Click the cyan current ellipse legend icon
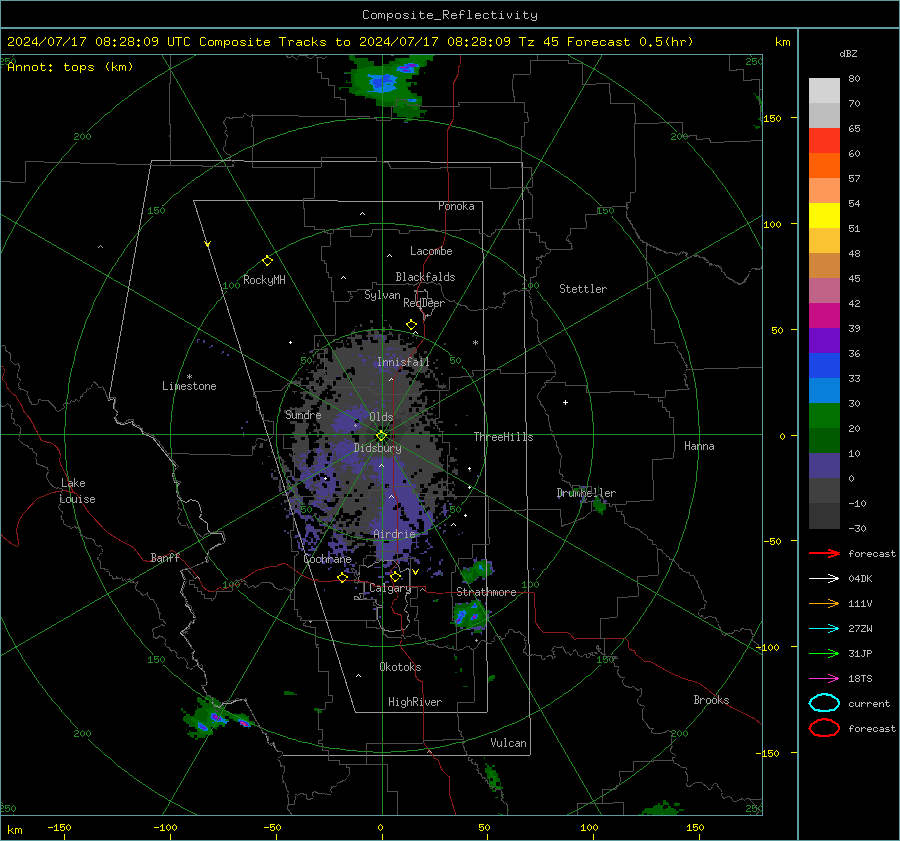 [824, 703]
